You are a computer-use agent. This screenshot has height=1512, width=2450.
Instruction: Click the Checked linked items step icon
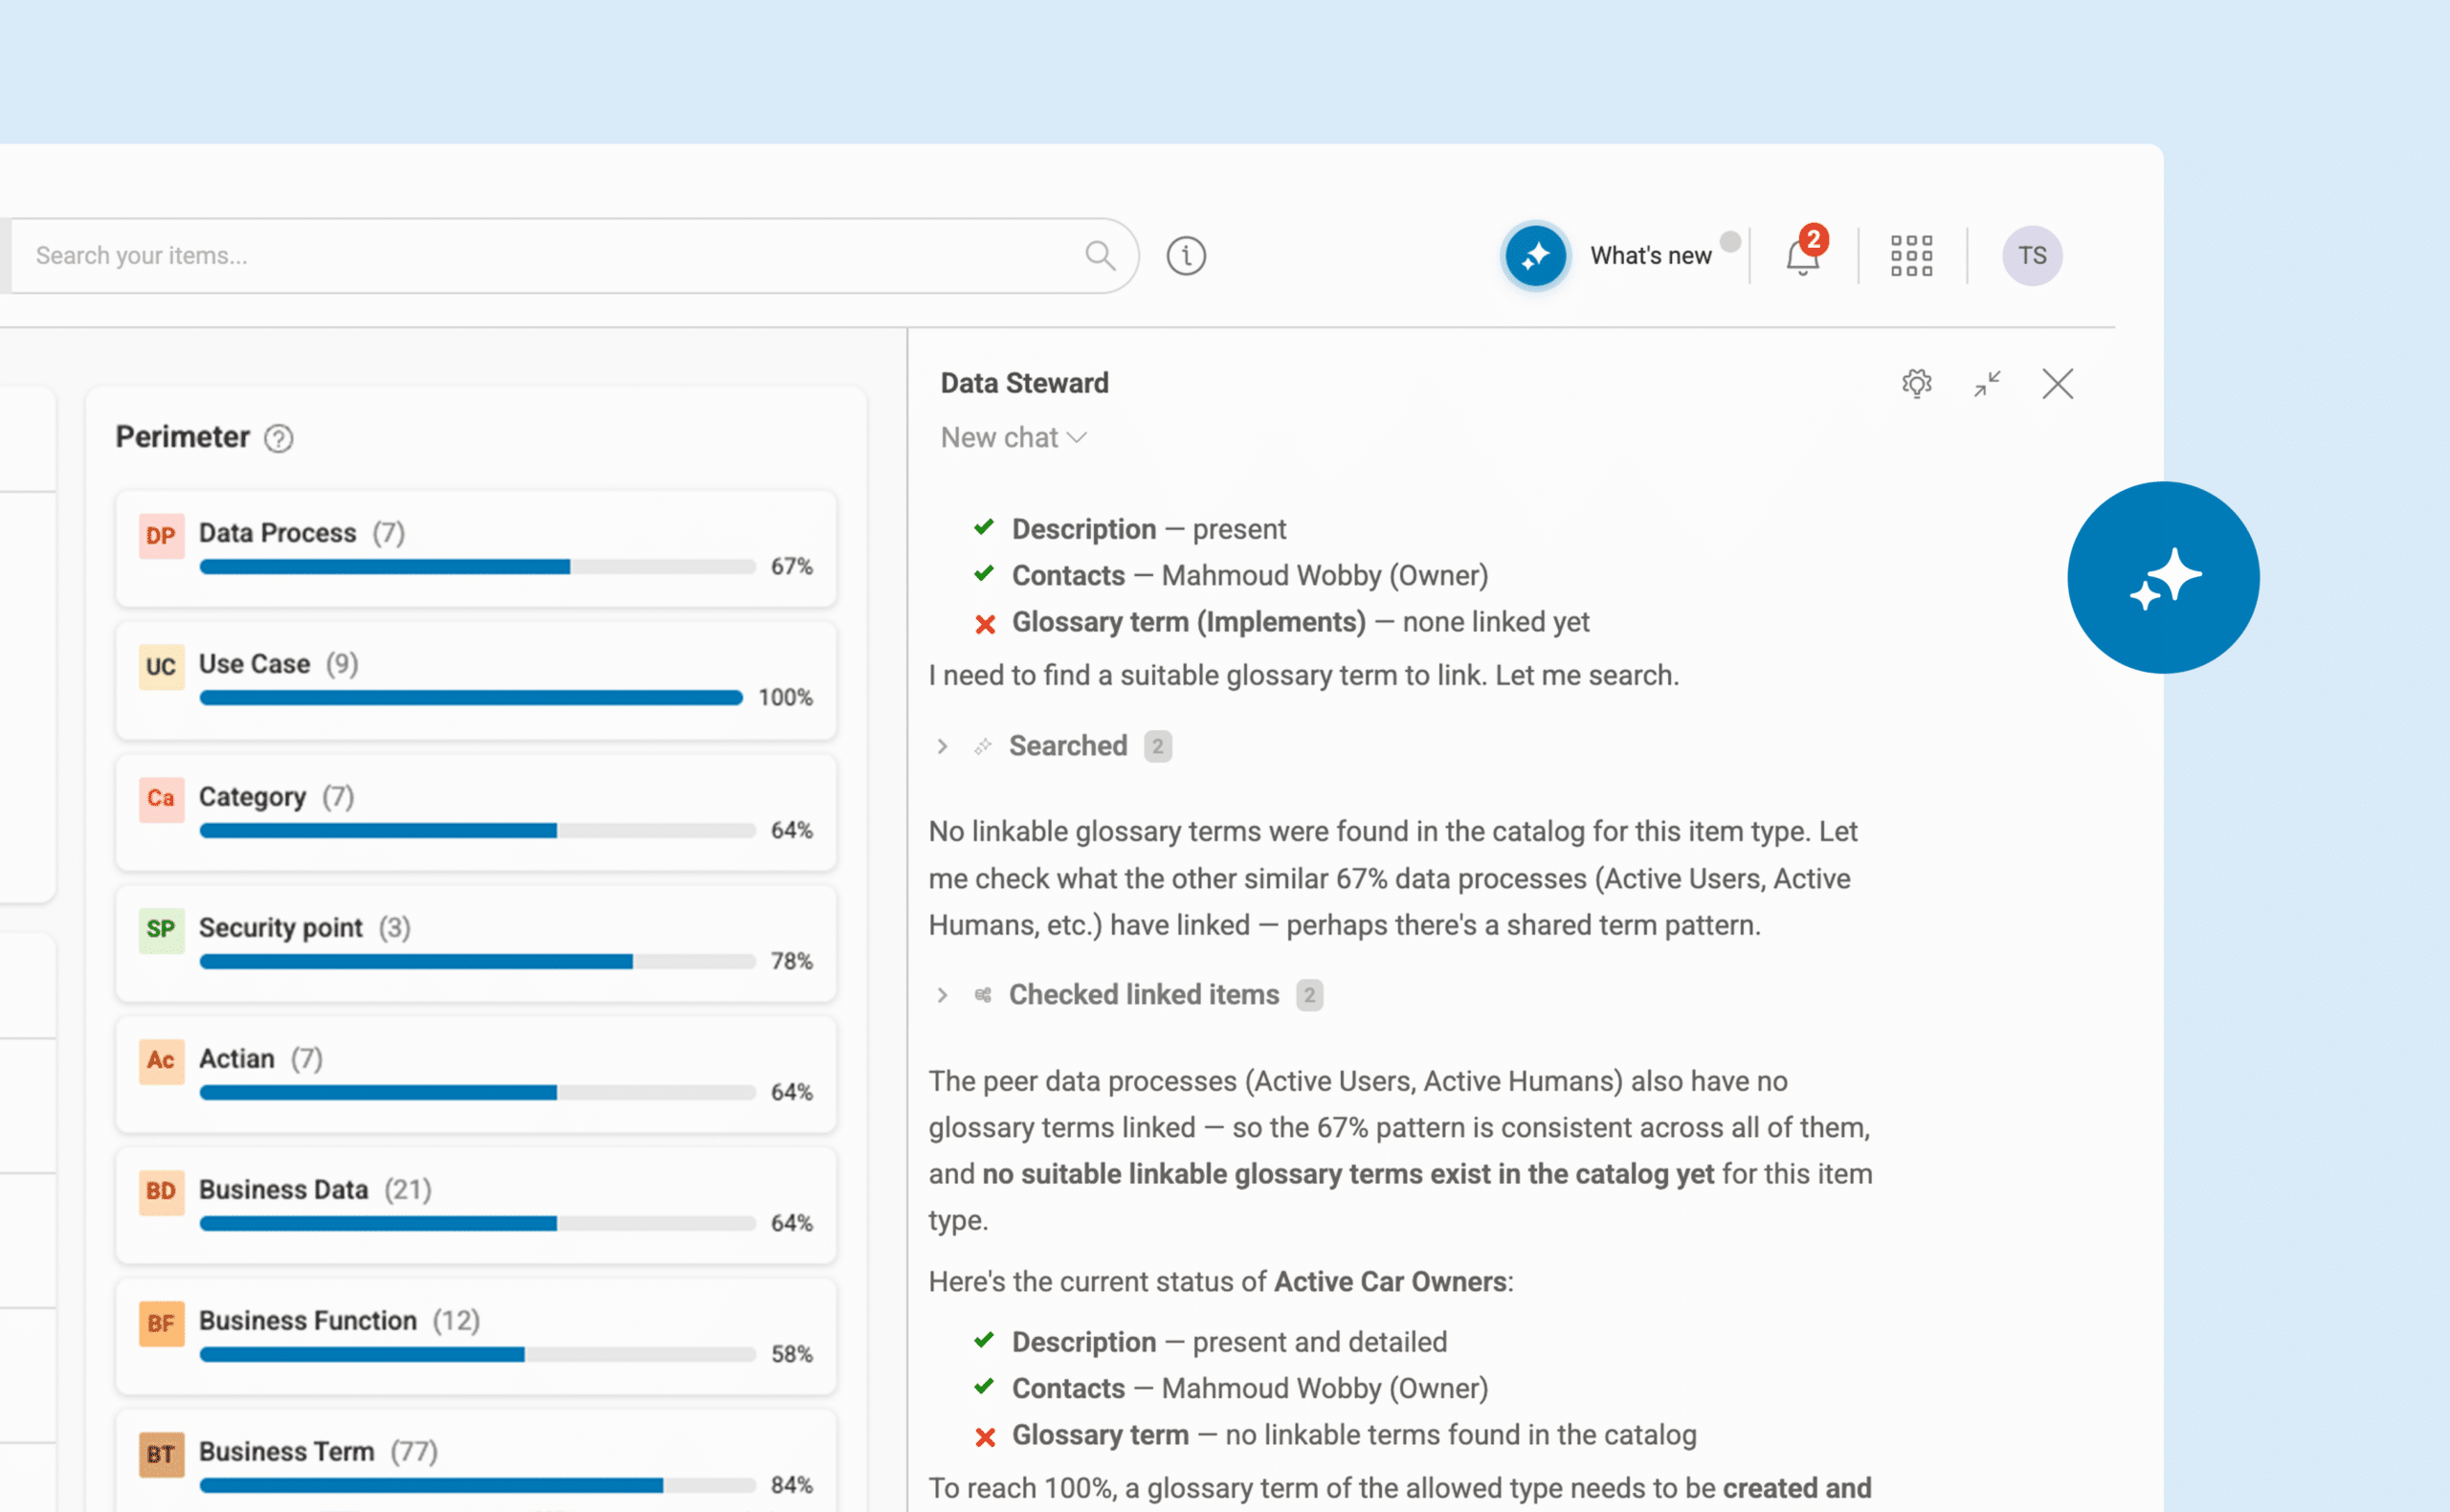[x=983, y=995]
